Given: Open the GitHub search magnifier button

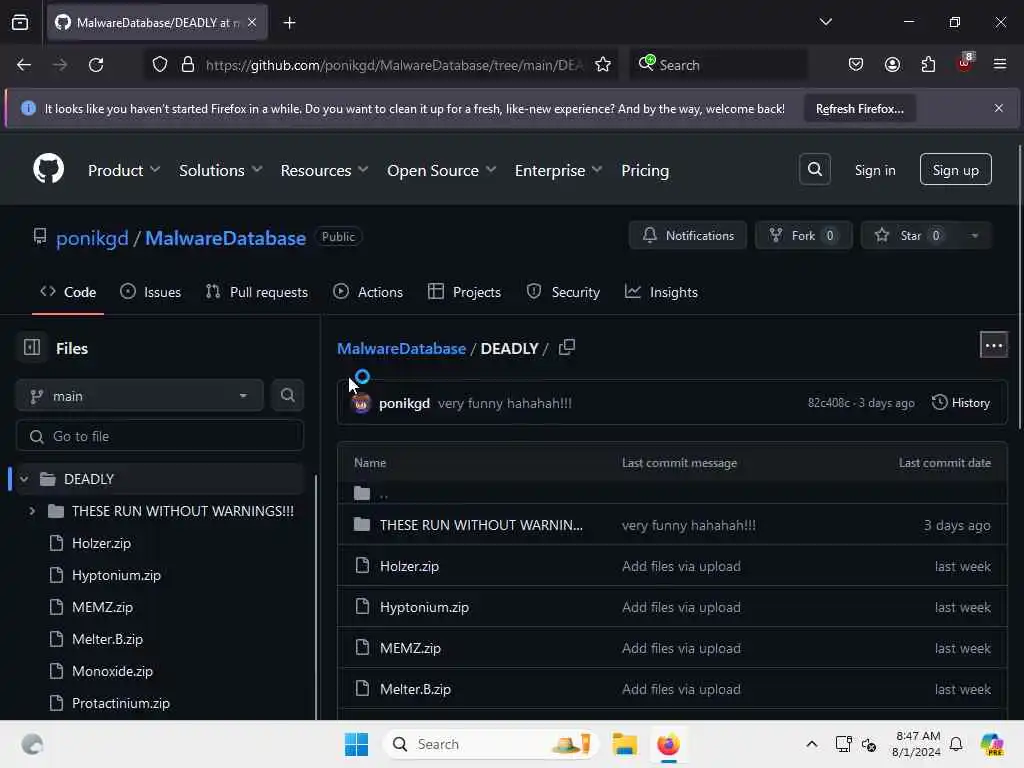Looking at the screenshot, I should pos(814,170).
